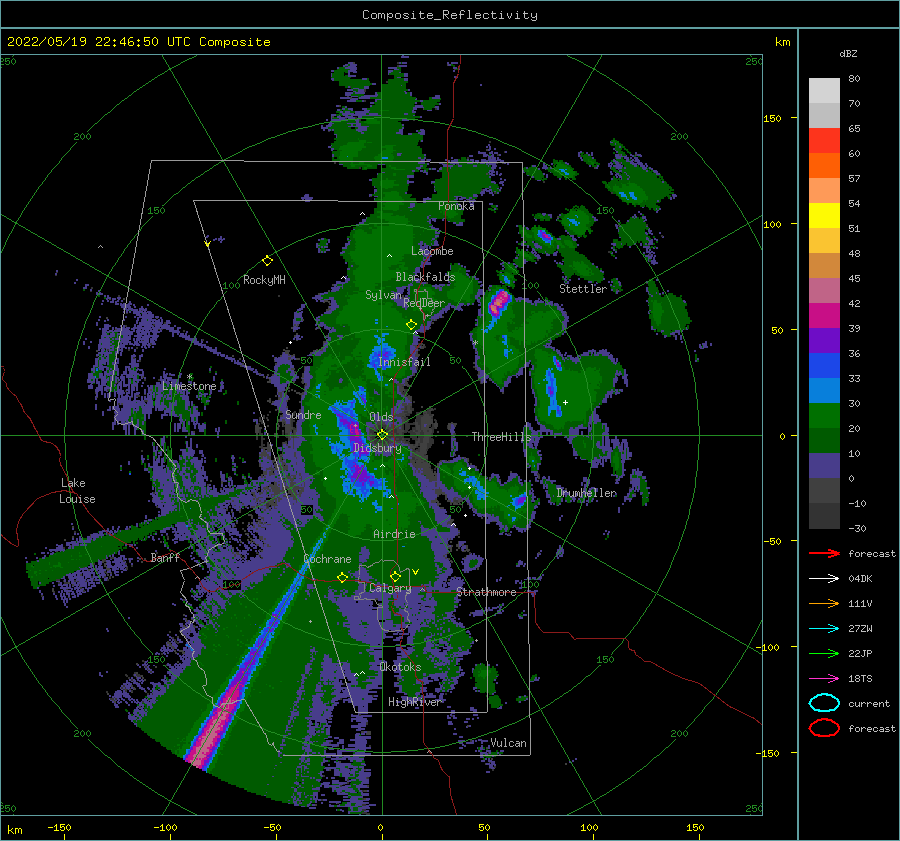Click the Airdrie label on the map
The height and width of the screenshot is (841, 900).
(394, 534)
